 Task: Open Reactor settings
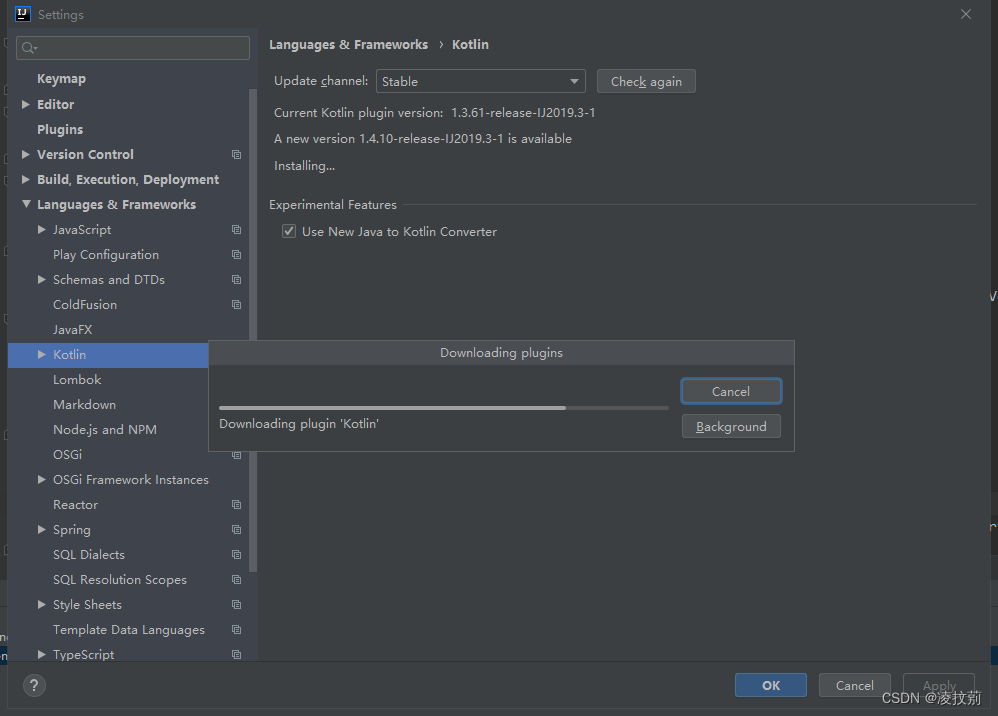click(x=75, y=505)
